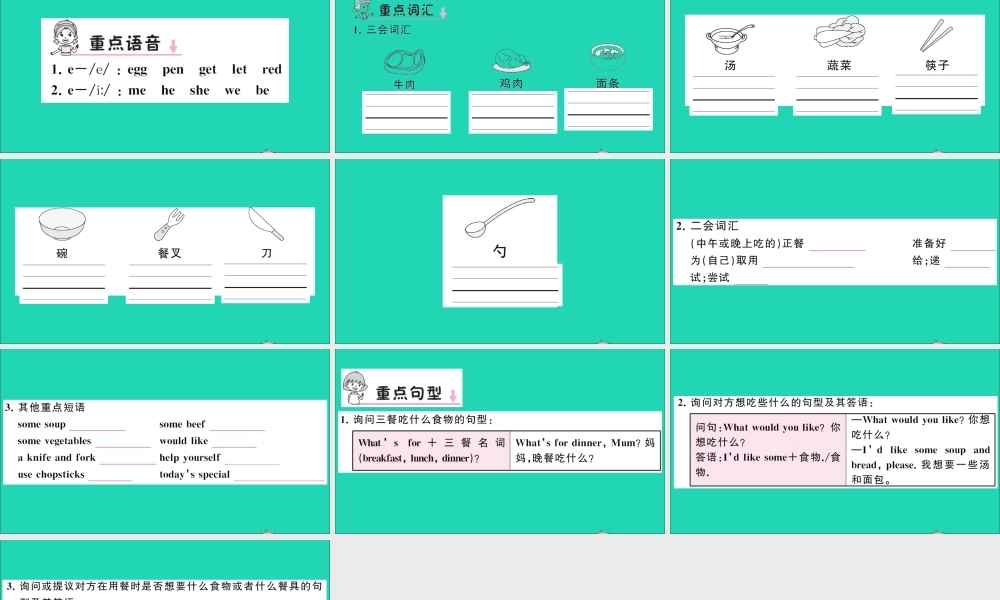1000x600 pixels.
Task: Click the soup 汤 bowl picture
Action: pyautogui.click(x=729, y=40)
